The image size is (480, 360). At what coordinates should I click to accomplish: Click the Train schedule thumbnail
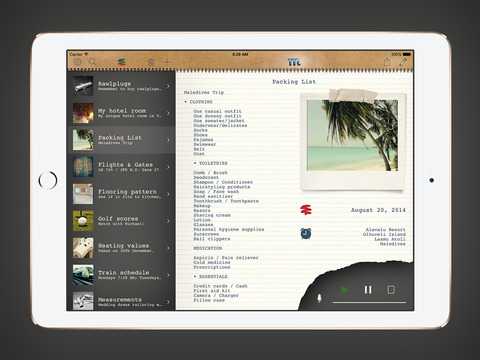pos(83,275)
